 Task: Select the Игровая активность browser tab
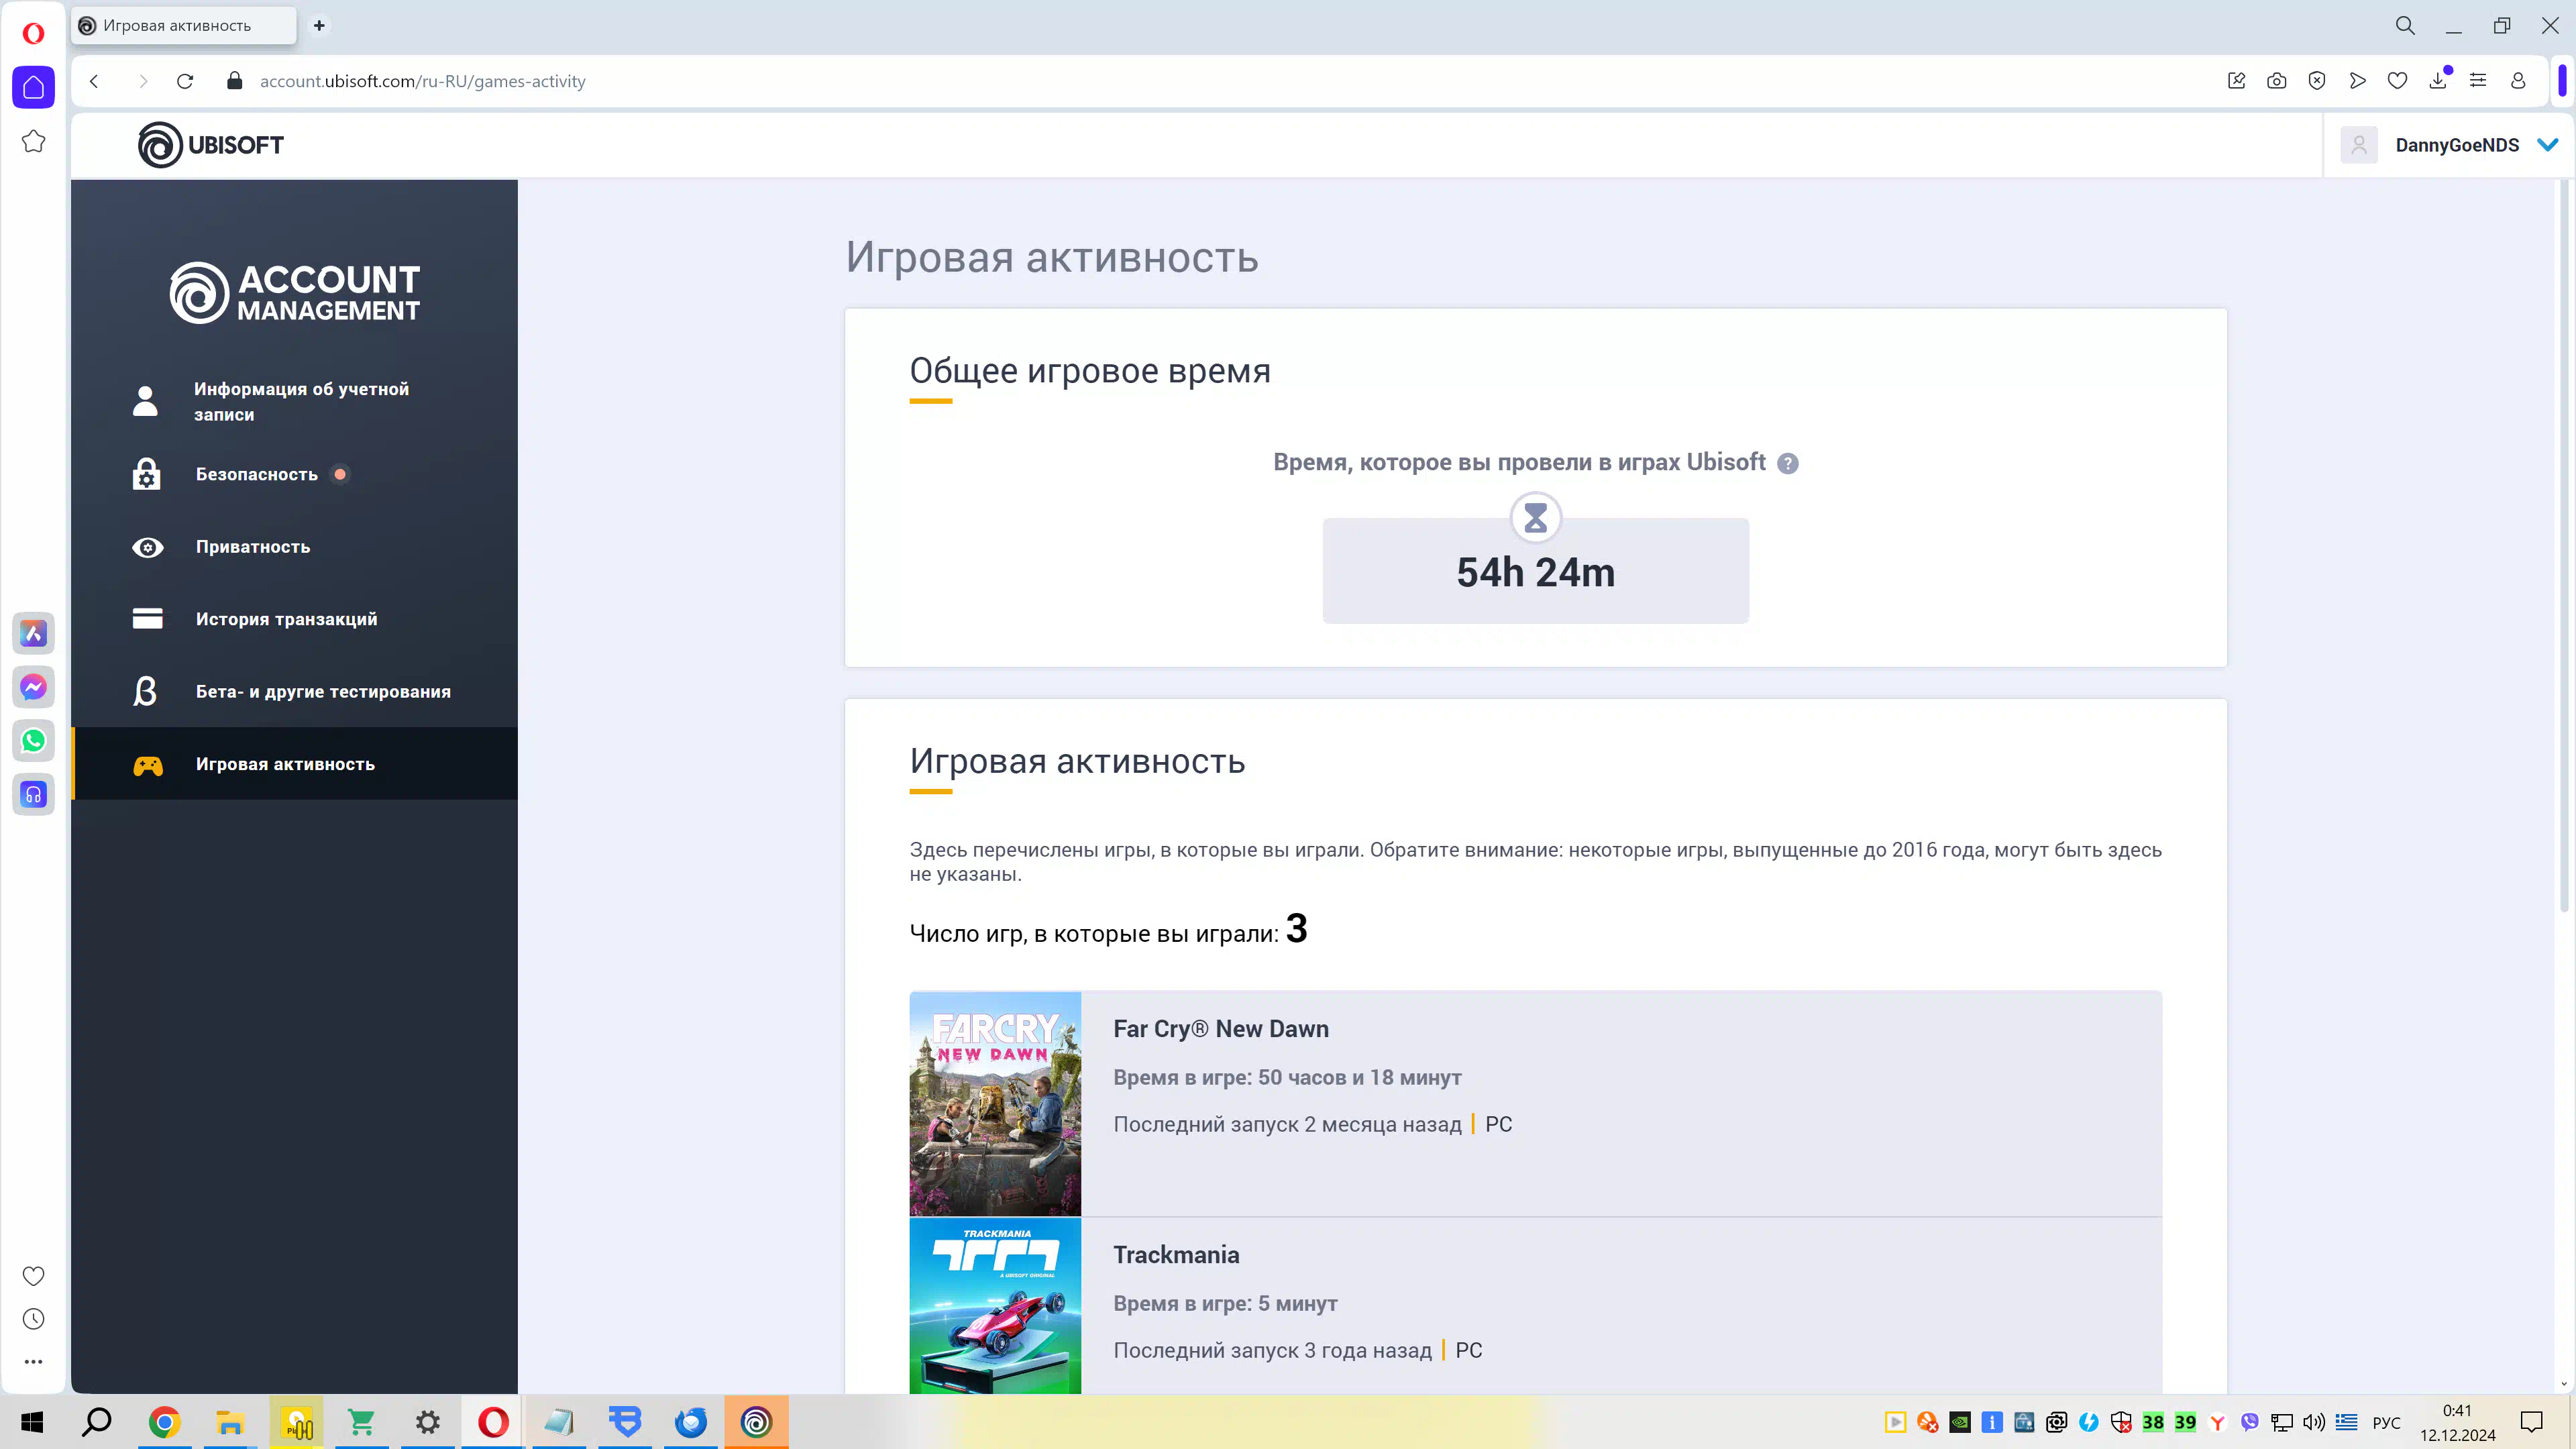pos(184,26)
